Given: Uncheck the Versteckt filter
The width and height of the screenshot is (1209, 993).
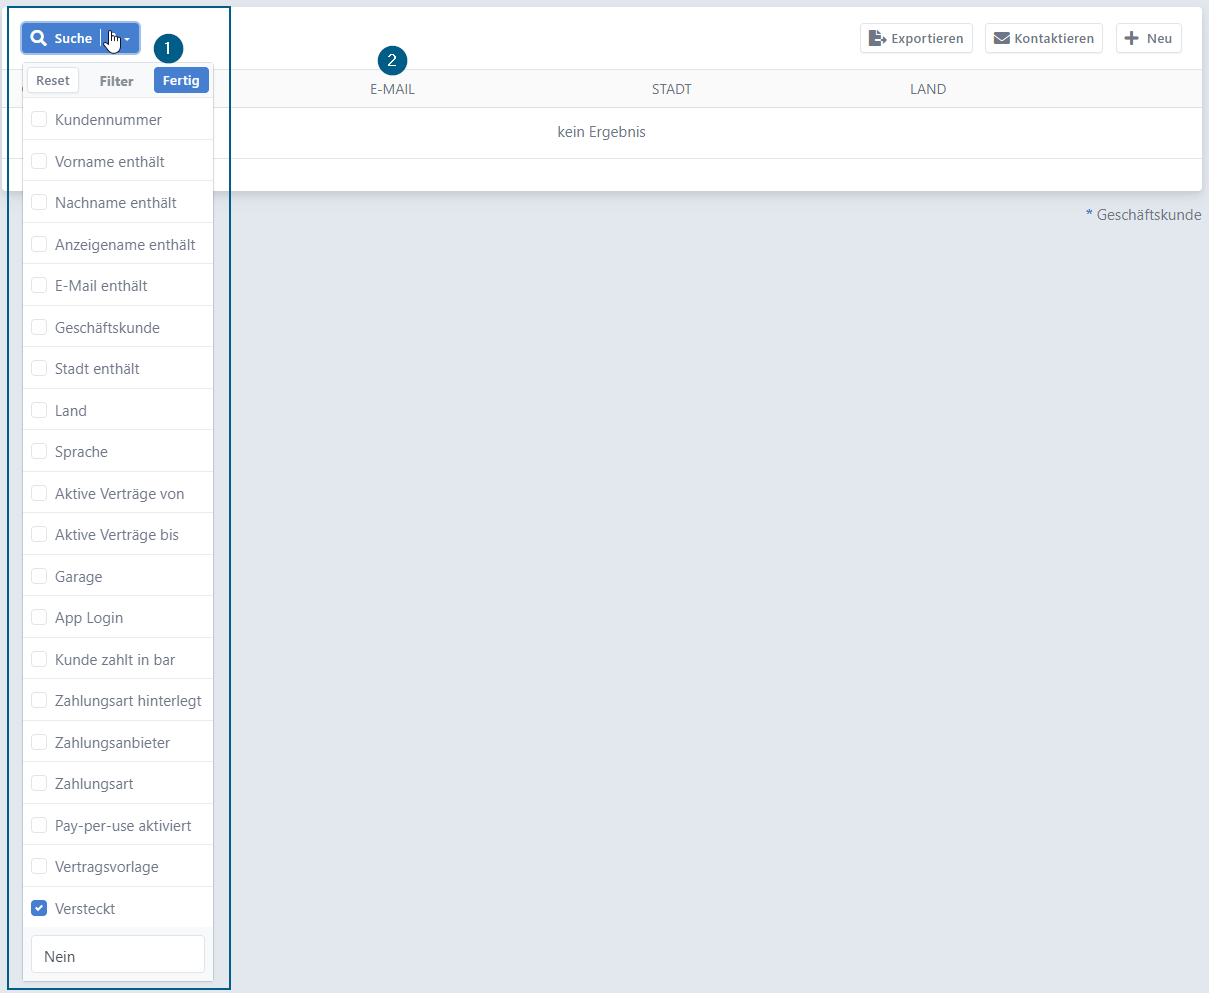Looking at the screenshot, I should (39, 908).
